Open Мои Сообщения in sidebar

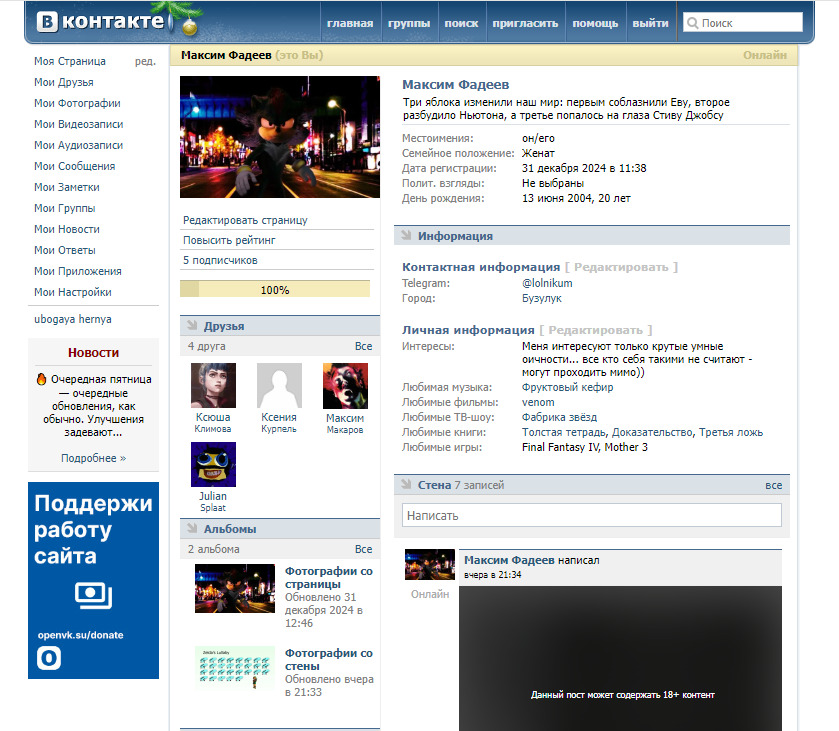74,166
